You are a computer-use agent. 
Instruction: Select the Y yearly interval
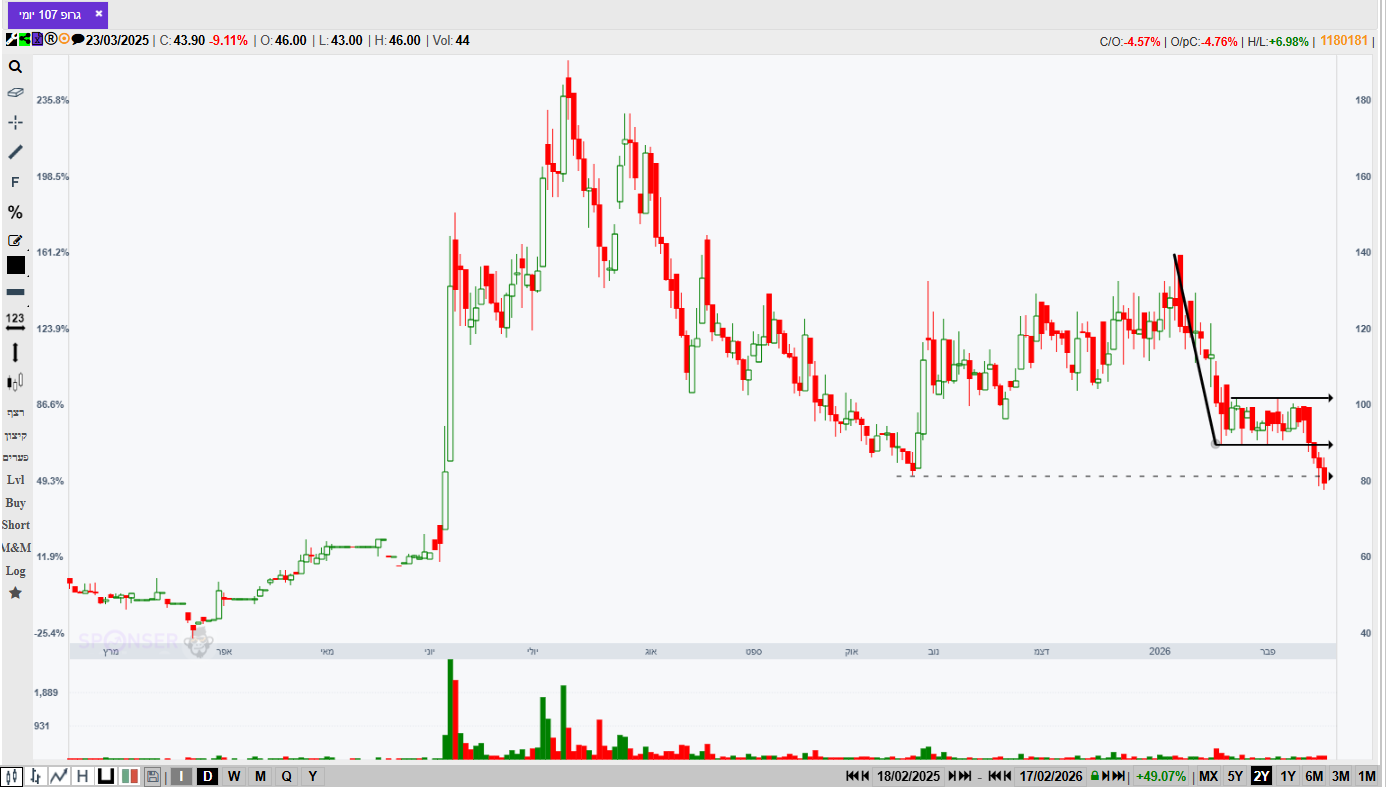coord(312,776)
